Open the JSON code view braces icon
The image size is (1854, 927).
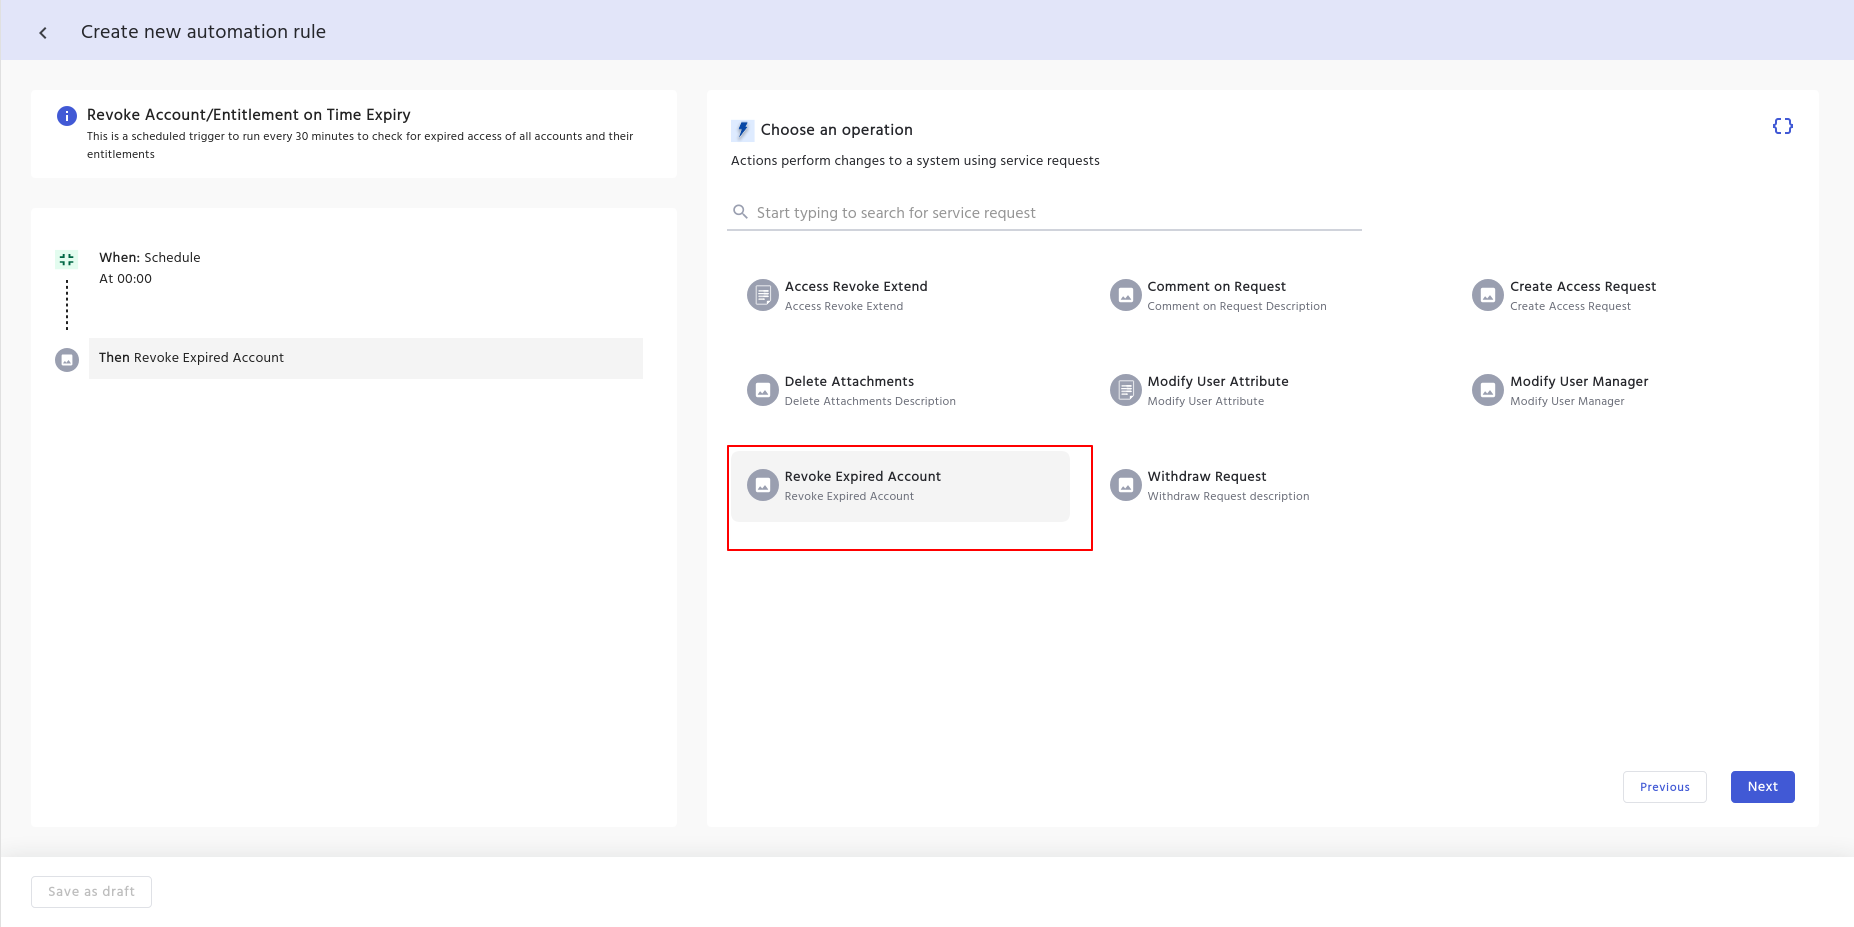pyautogui.click(x=1782, y=126)
